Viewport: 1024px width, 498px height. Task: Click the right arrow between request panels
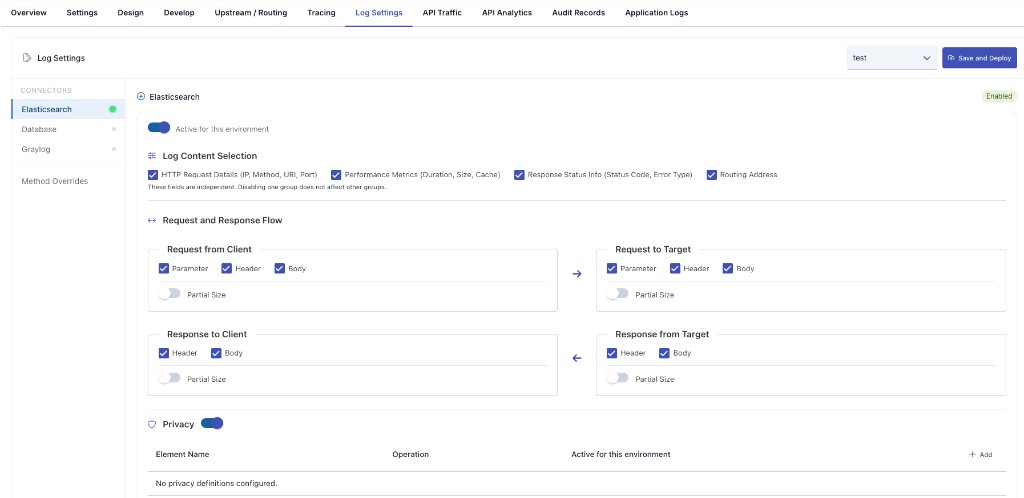[x=577, y=273]
